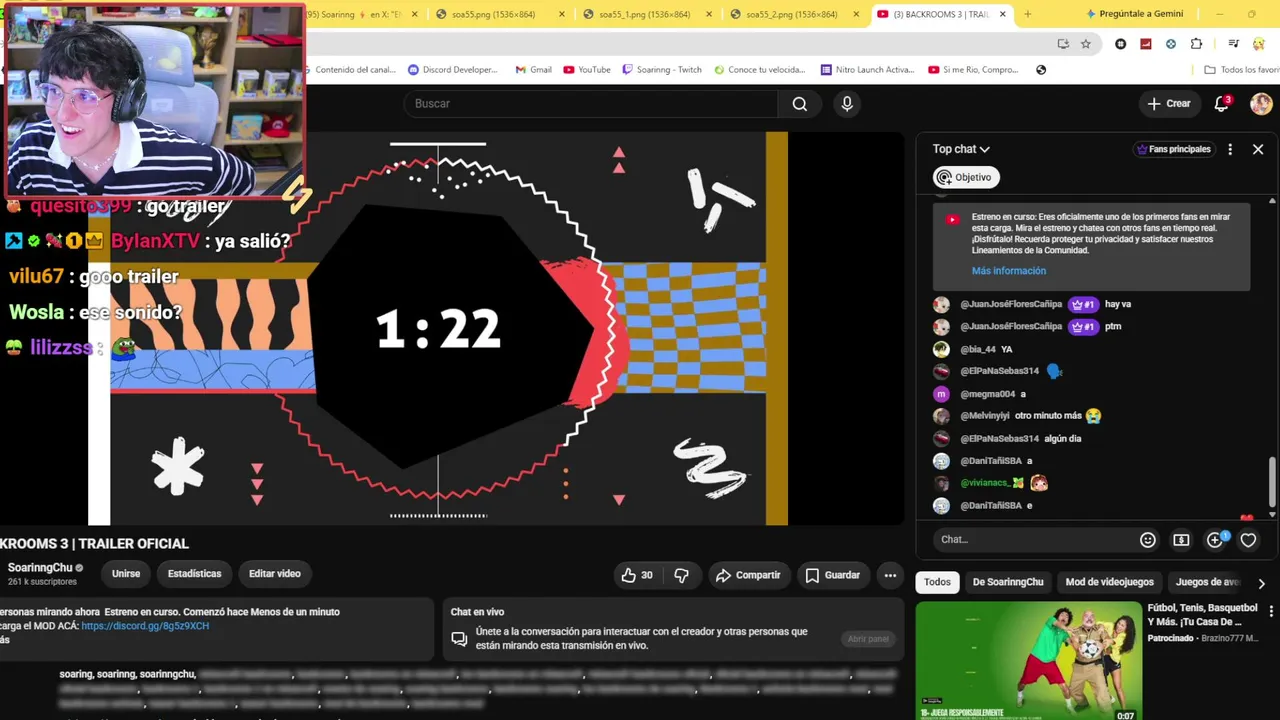Viewport: 1280px width, 720px height.
Task: Open the Discord Developer bookmark
Action: pyautogui.click(x=453, y=70)
